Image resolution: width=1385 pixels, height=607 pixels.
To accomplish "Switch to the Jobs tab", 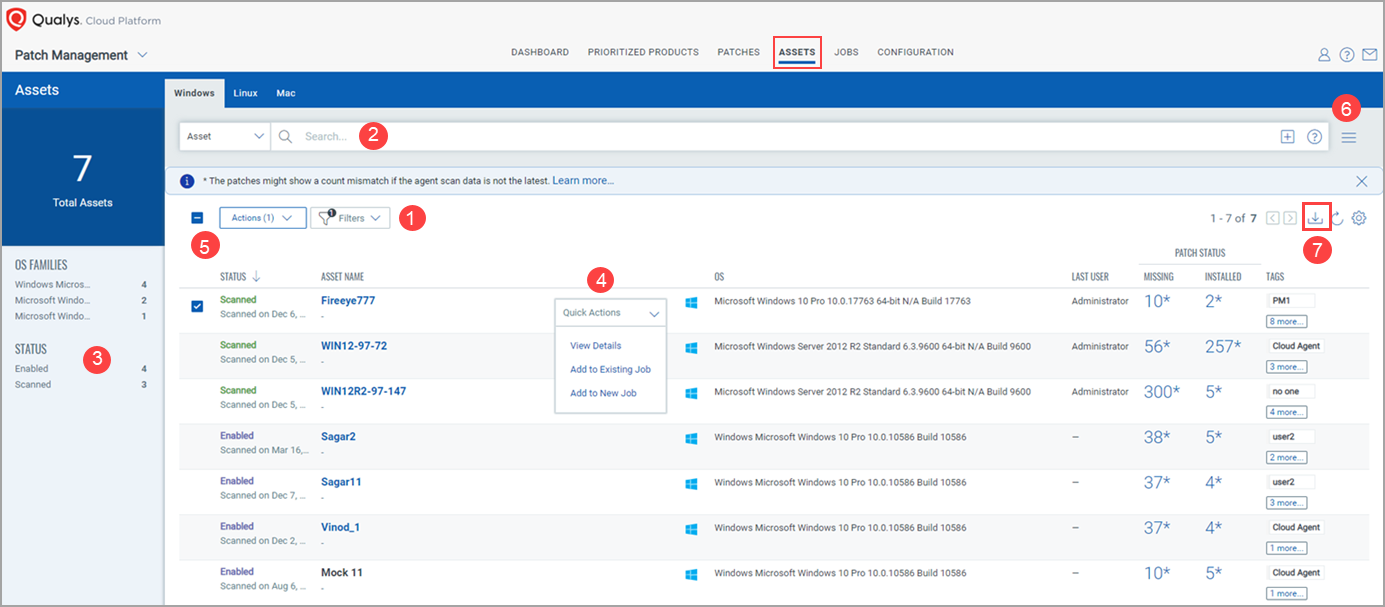I will [846, 52].
